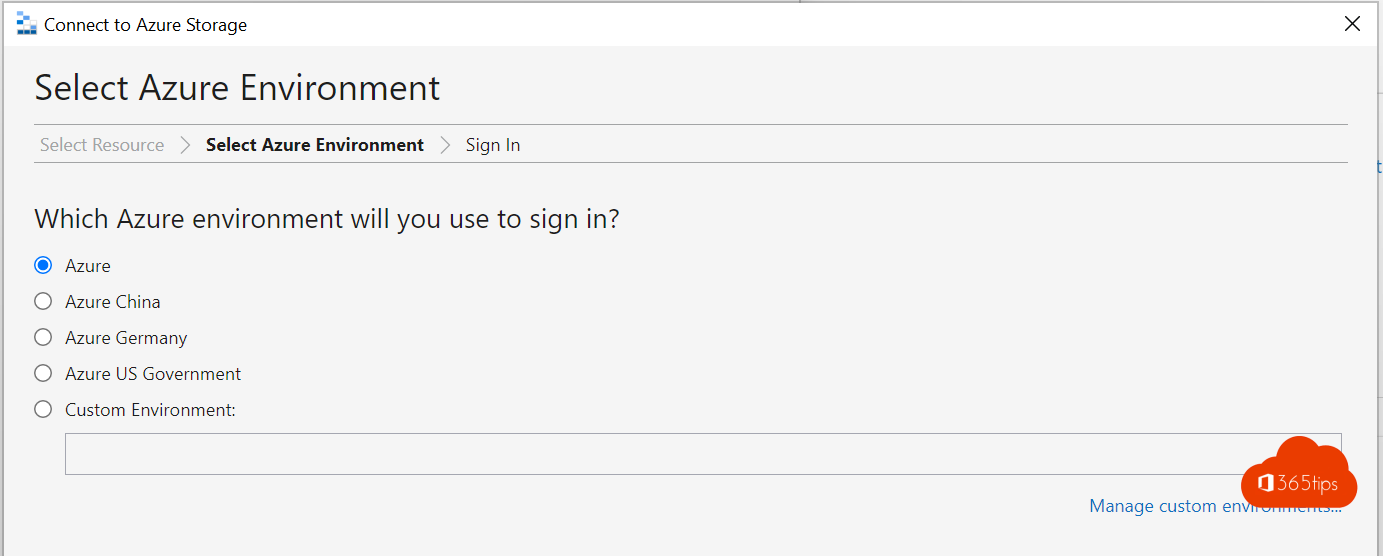Choose the Azure China environment option
This screenshot has height=556, width=1383.
tap(43, 302)
